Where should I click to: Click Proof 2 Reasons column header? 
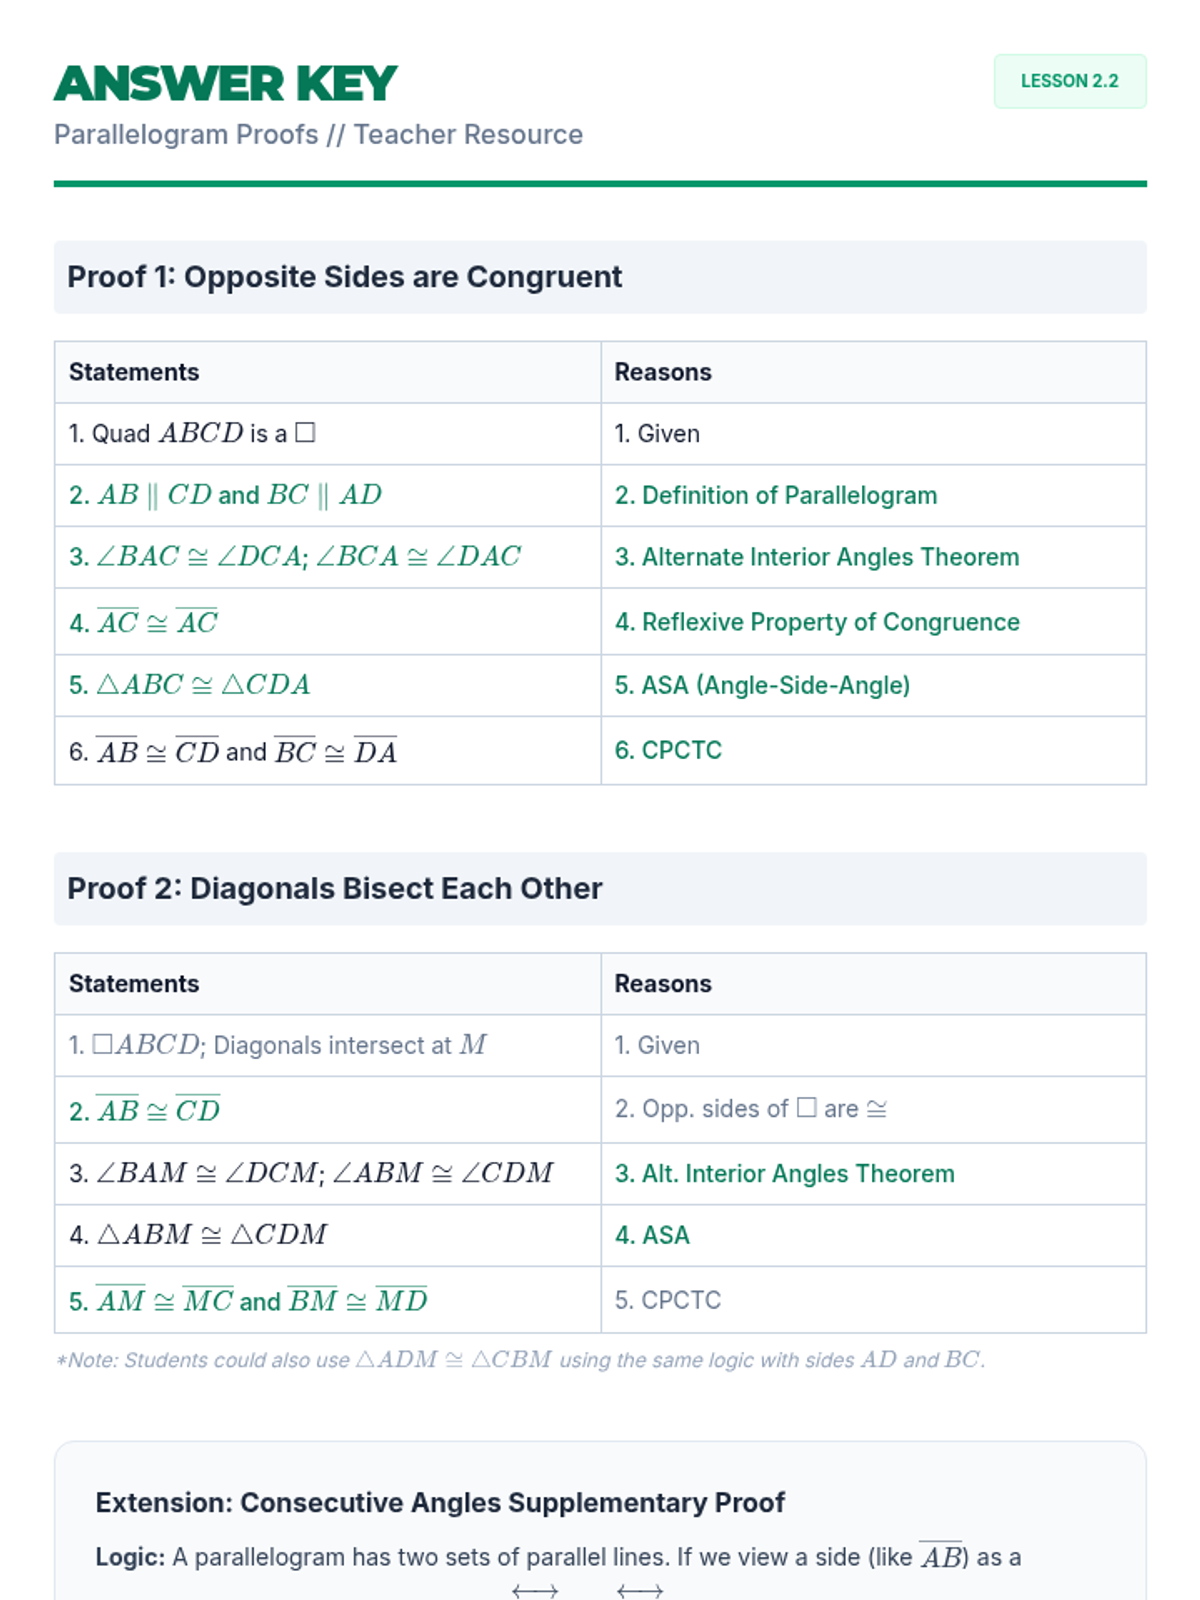click(663, 984)
